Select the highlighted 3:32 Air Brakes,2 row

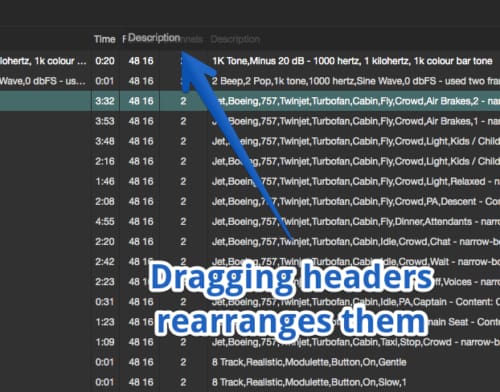click(x=250, y=101)
